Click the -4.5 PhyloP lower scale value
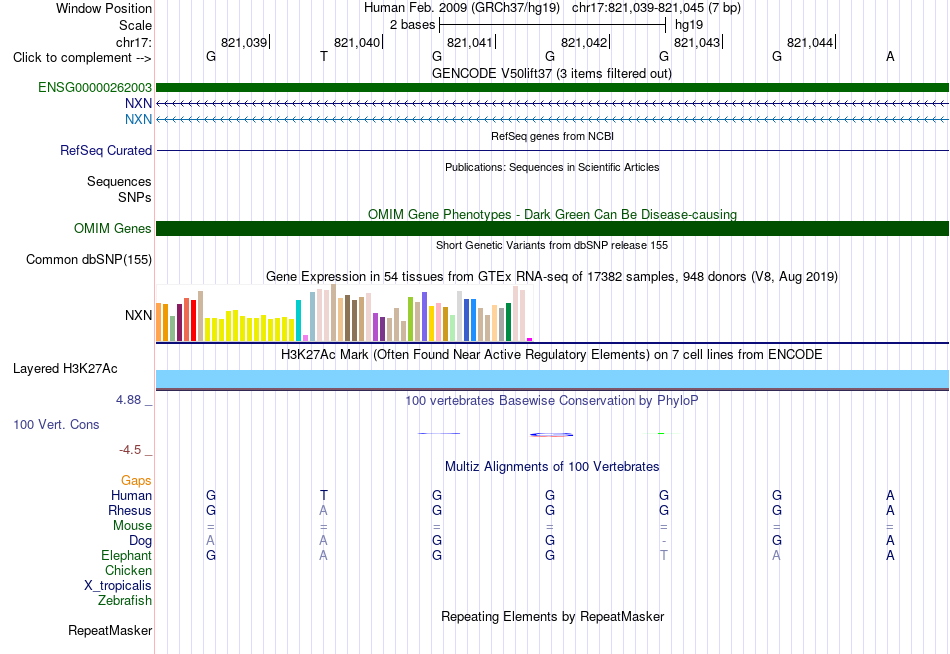Image resolution: width=950 pixels, height=654 pixels. [130, 450]
